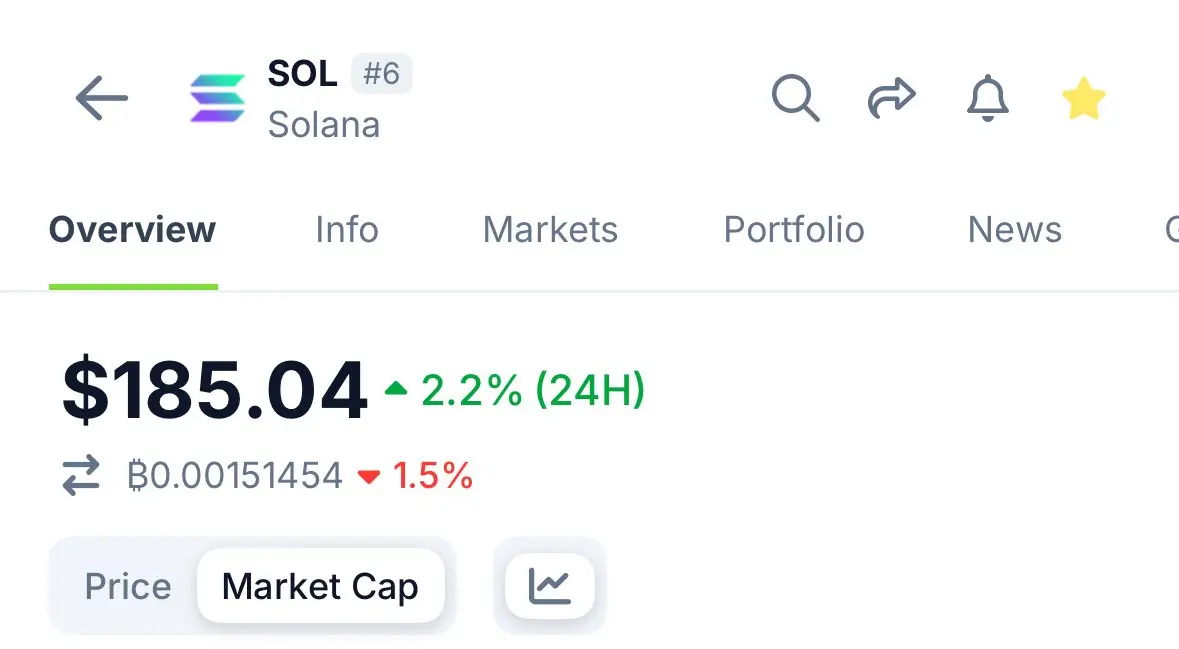This screenshot has height=649, width=1179.
Task: Switch chart type with the line chart icon
Action: 550,586
